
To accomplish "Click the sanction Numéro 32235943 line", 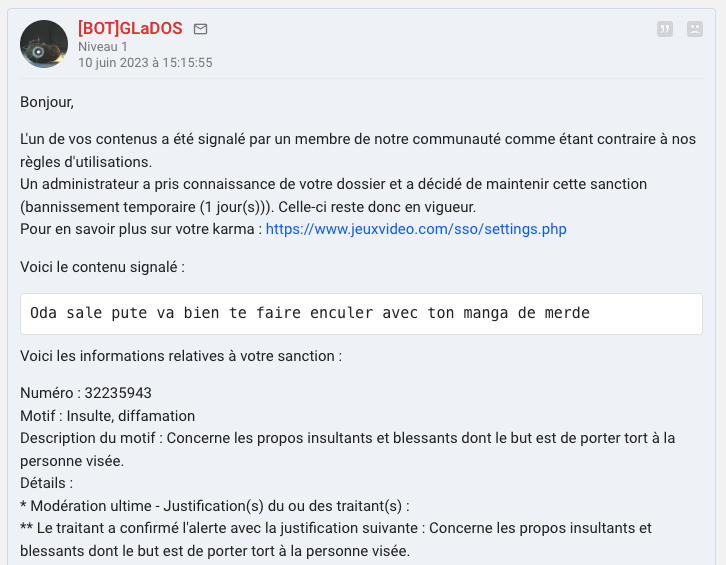I will pos(86,393).
